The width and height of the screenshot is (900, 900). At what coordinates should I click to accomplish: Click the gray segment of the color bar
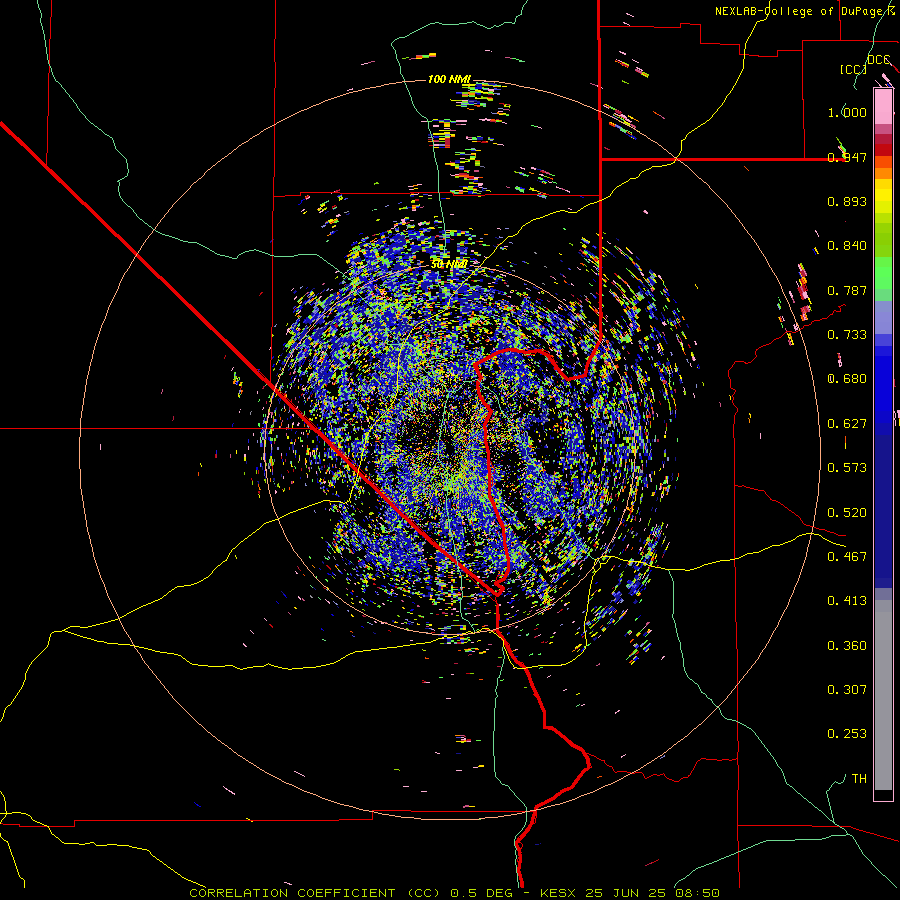tap(883, 695)
